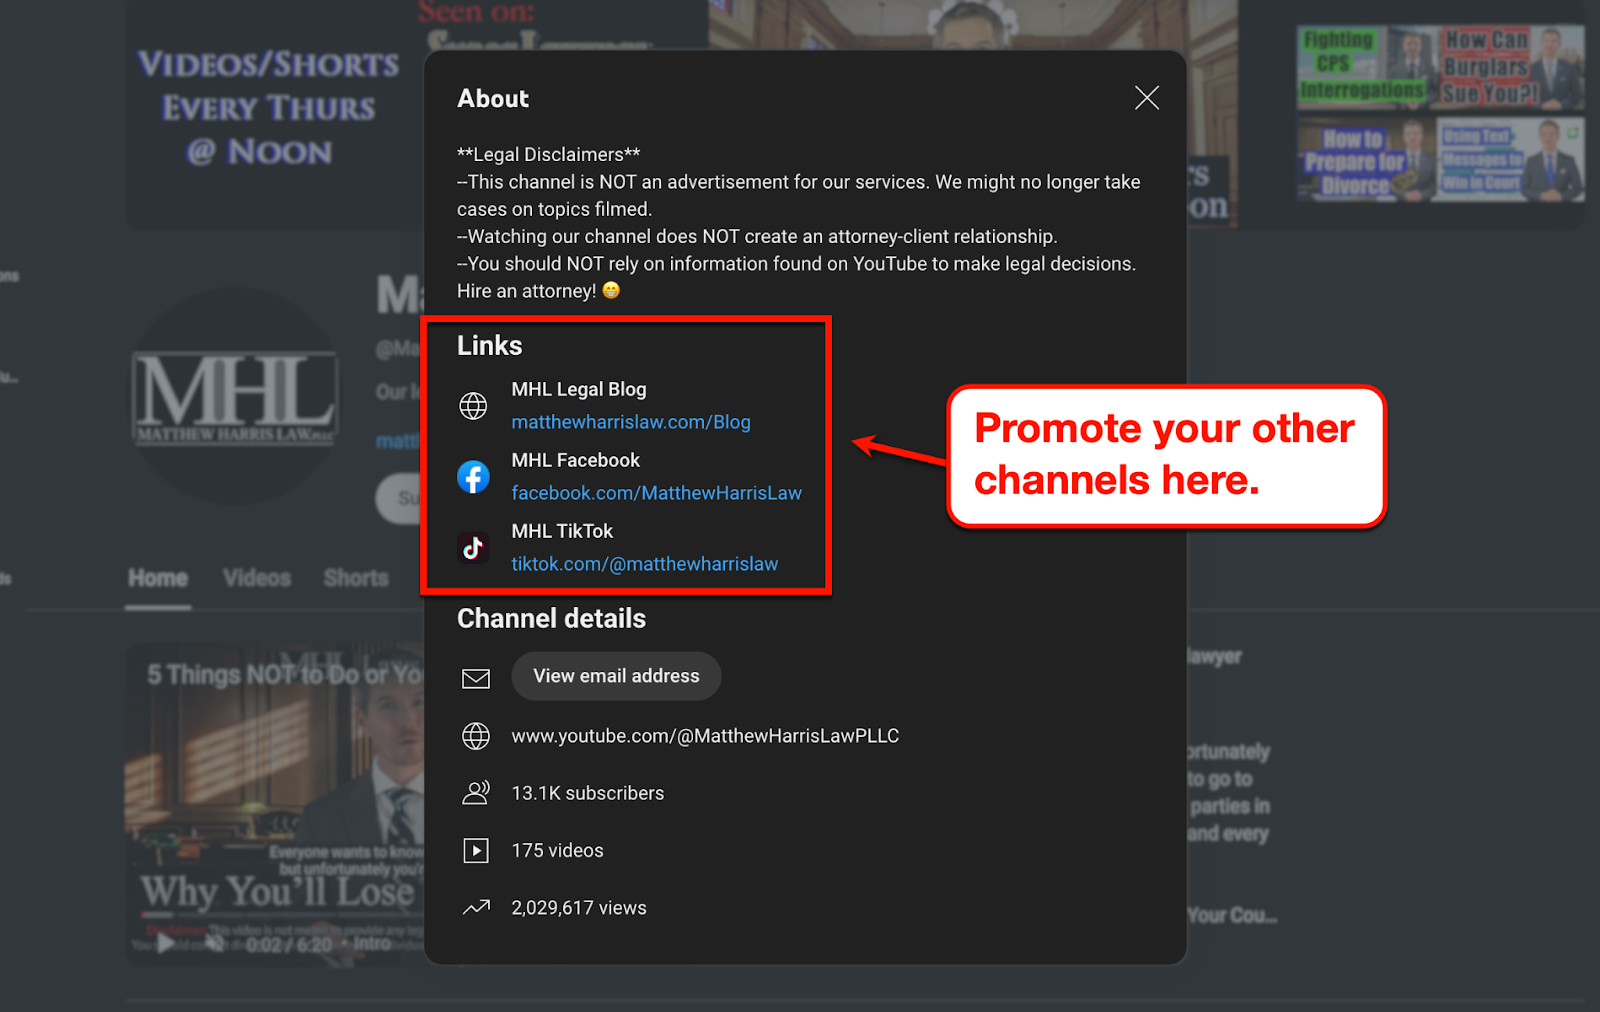Screen dimensions: 1600x1012
Task: Click the views trending-arrow icon
Action: (476, 908)
